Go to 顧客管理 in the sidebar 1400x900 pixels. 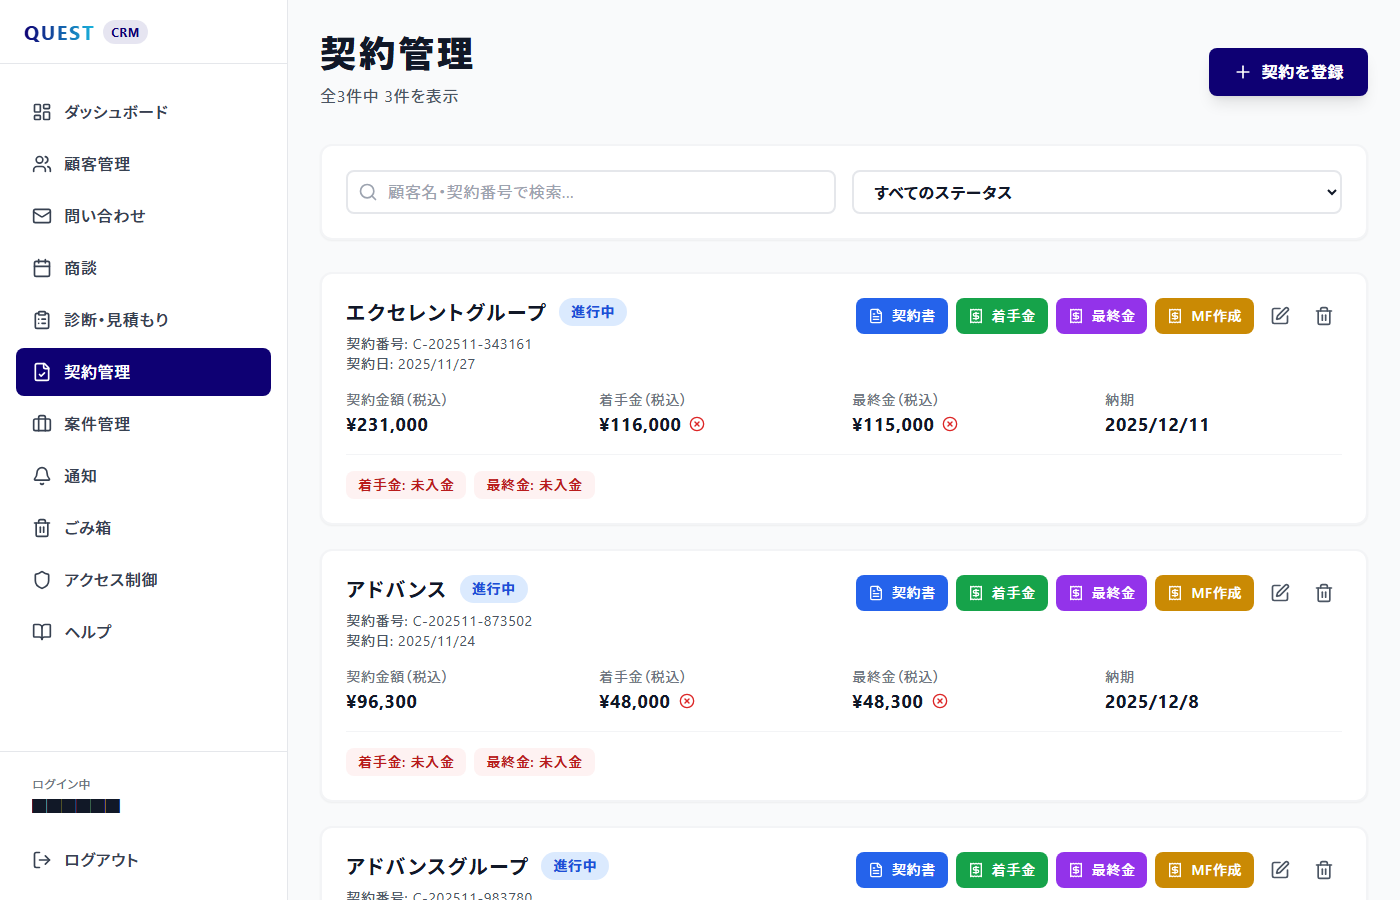tap(97, 164)
